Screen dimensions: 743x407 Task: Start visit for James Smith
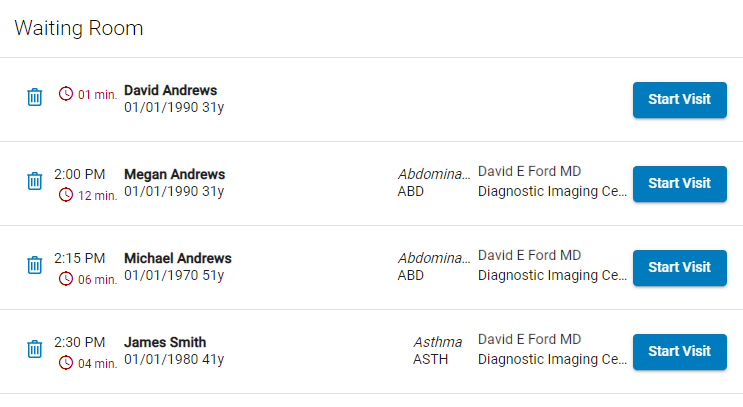680,352
